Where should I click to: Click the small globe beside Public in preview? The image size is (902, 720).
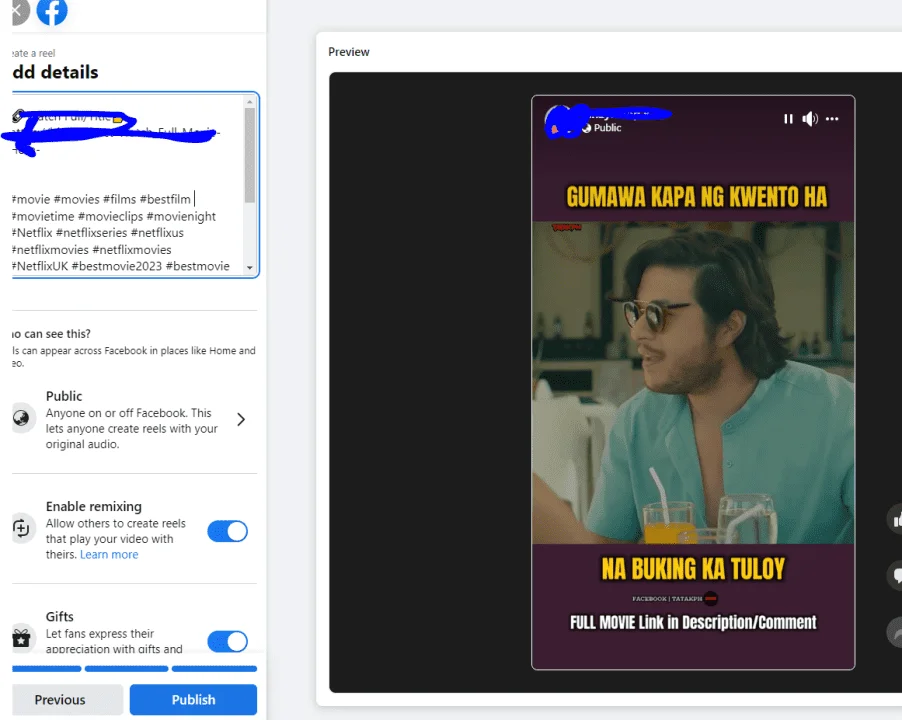click(587, 128)
